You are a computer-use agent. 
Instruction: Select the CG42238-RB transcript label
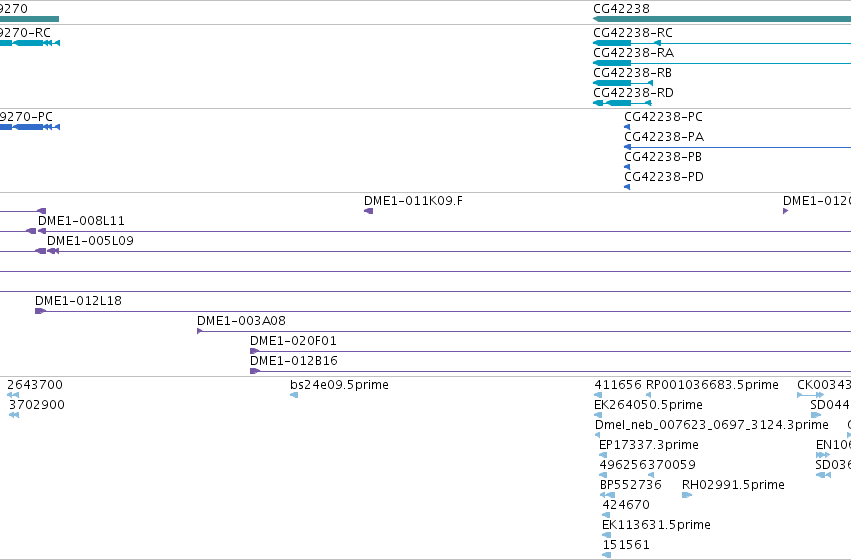[x=632, y=73]
